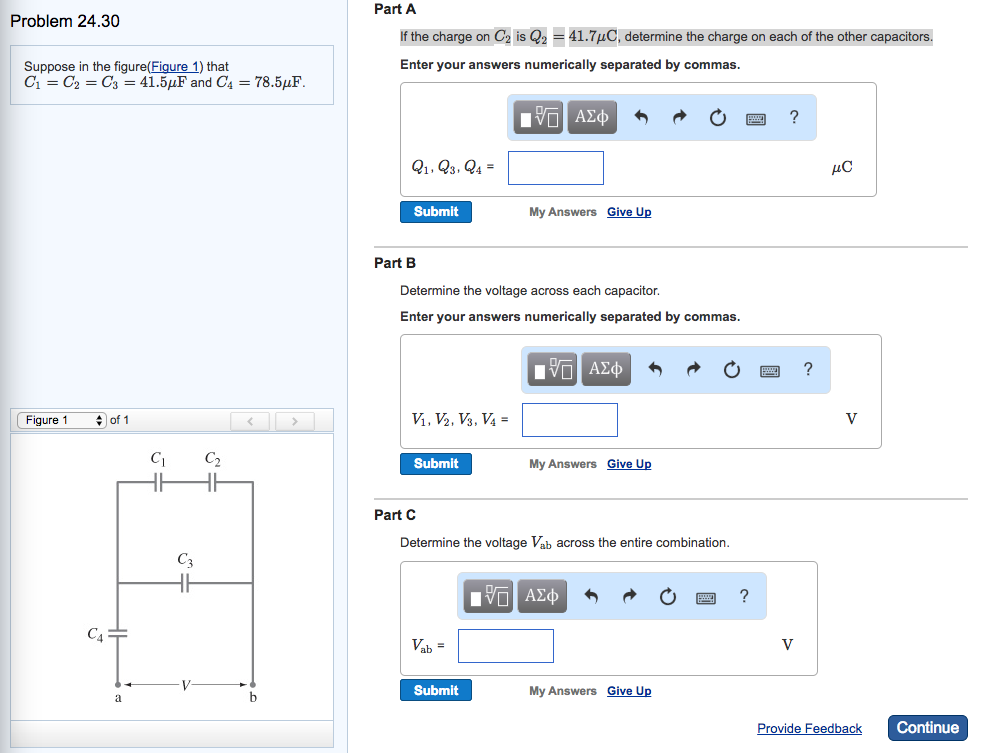Click the circuit diagram figure
Screen dimensions: 986x753
pyautogui.click(x=173, y=577)
